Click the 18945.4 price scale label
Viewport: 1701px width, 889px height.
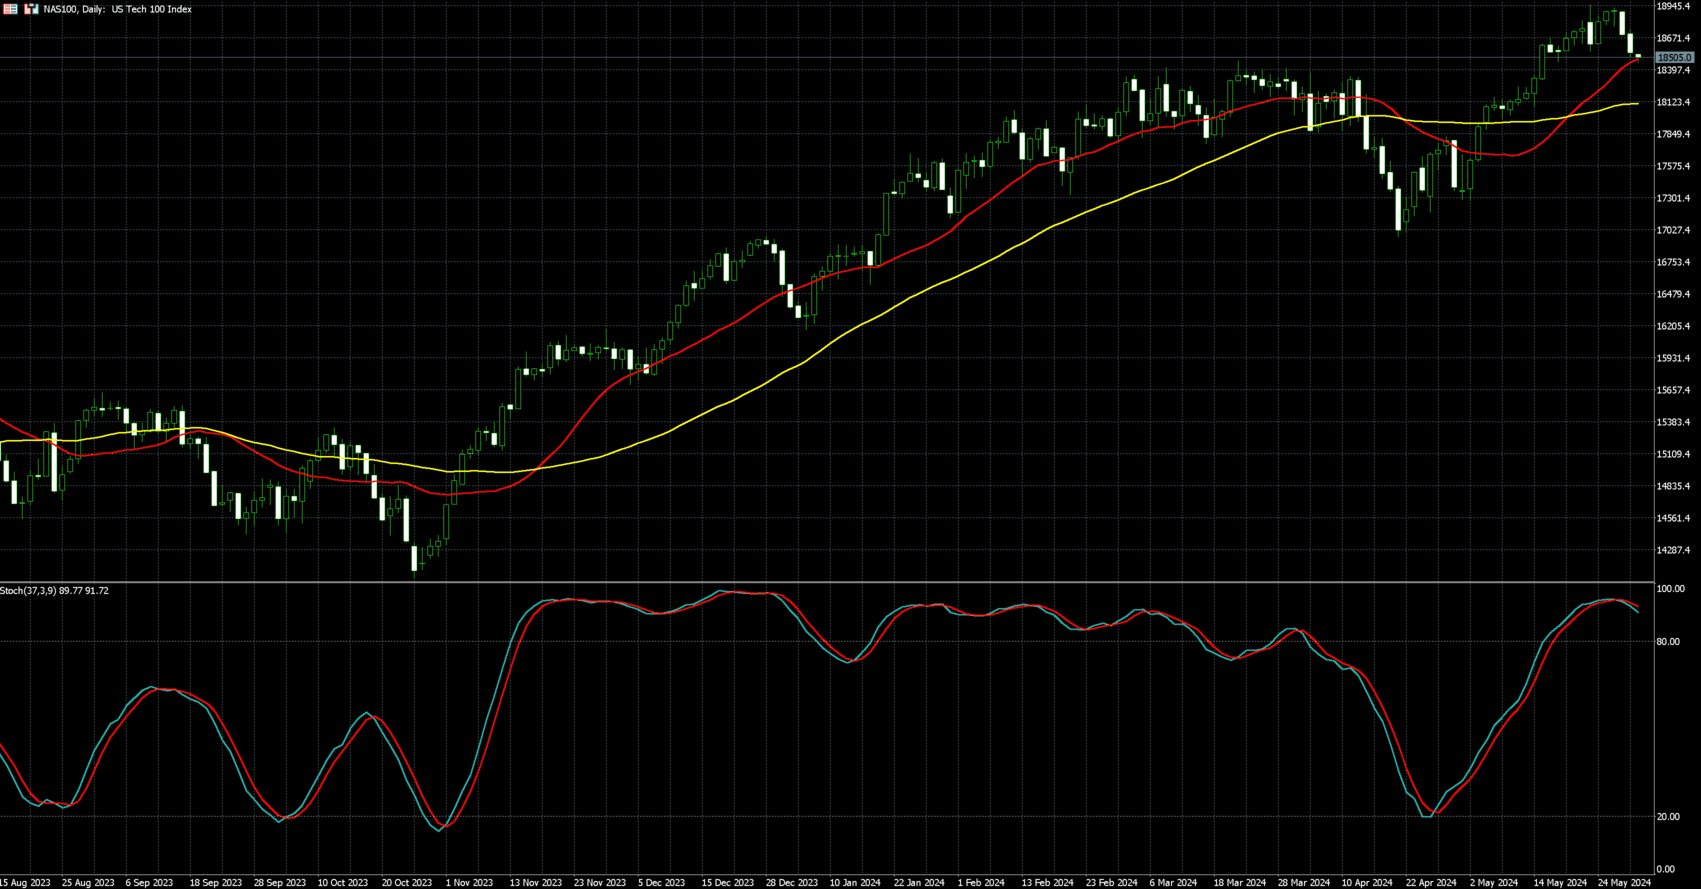point(1673,6)
